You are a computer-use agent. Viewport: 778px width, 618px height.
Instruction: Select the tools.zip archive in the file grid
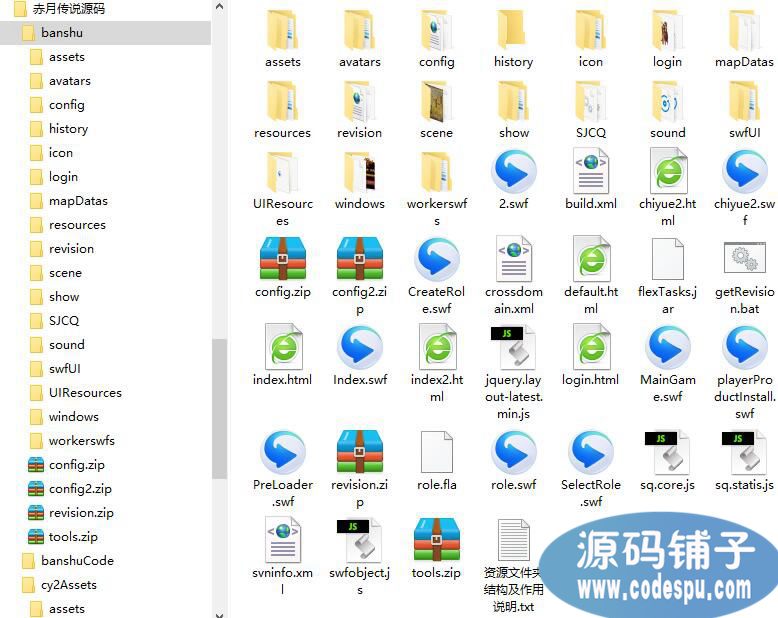(x=437, y=539)
